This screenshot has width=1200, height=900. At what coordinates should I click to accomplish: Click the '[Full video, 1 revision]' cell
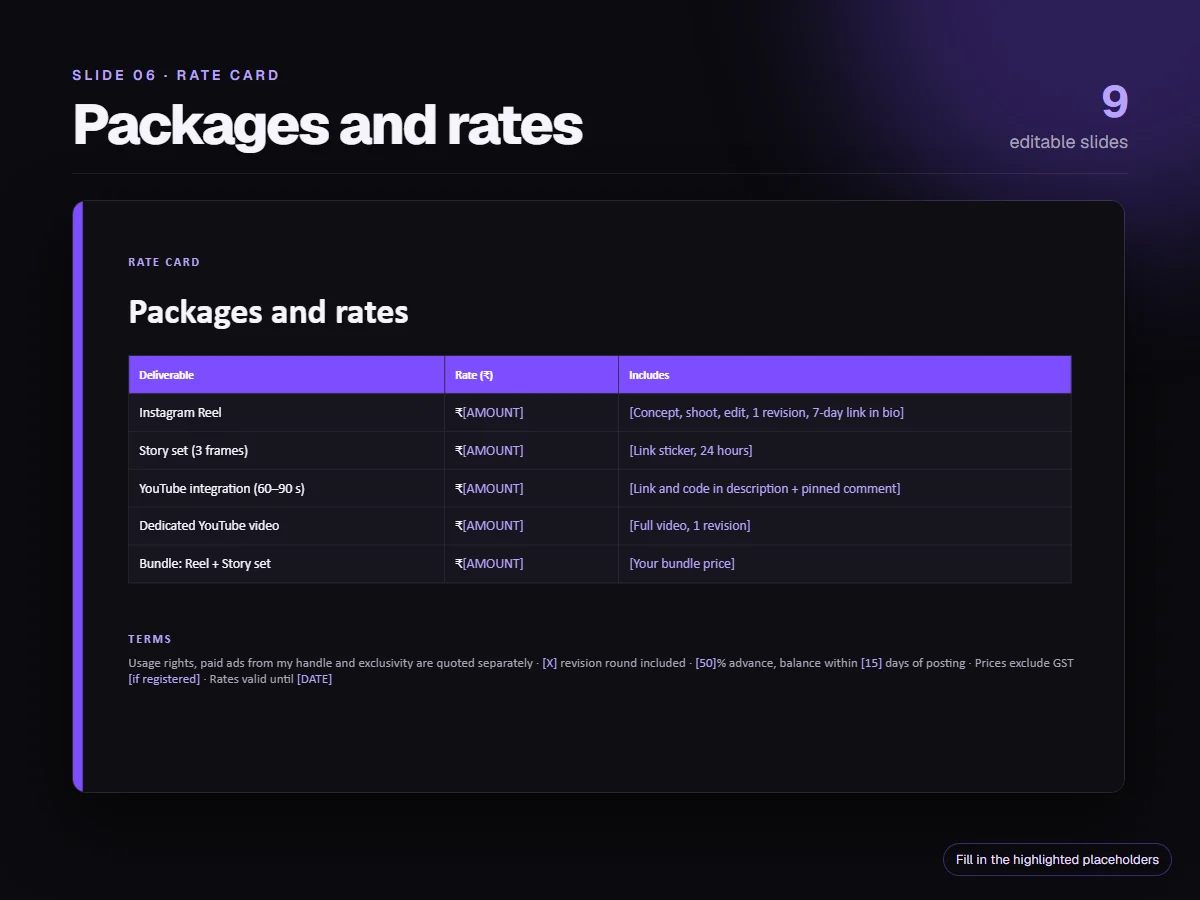[x=845, y=526]
